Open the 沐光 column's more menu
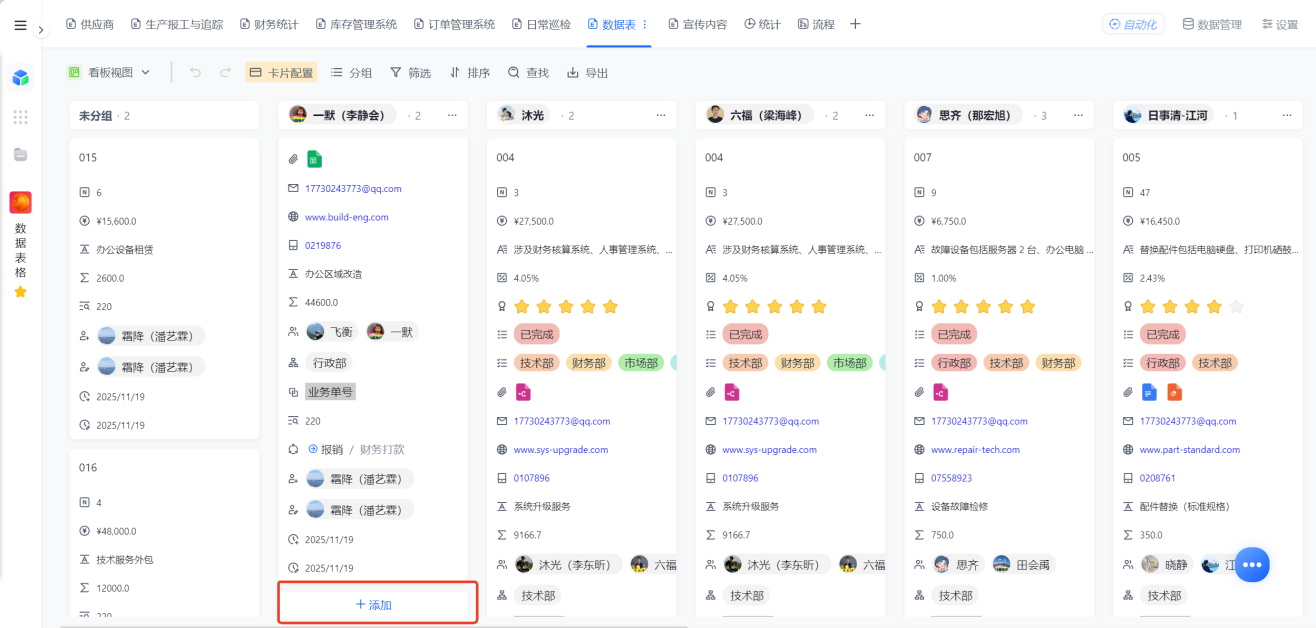Viewport: 1316px width, 628px height. coord(660,115)
